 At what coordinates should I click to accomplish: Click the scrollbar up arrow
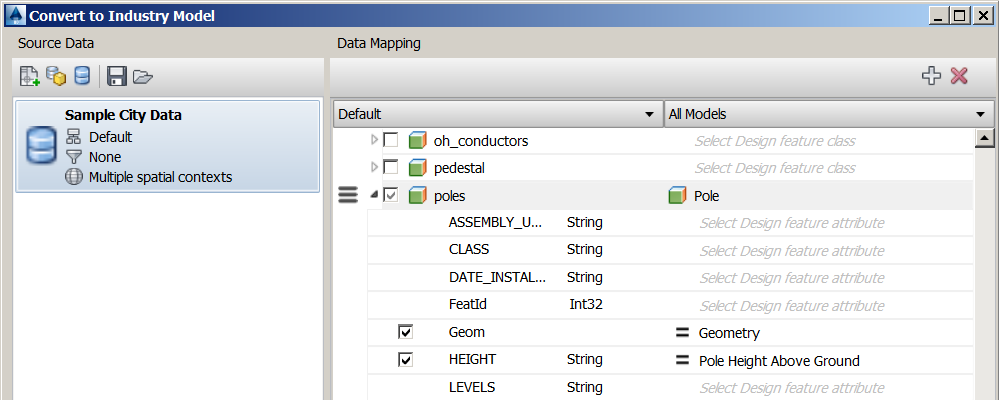tap(983, 140)
